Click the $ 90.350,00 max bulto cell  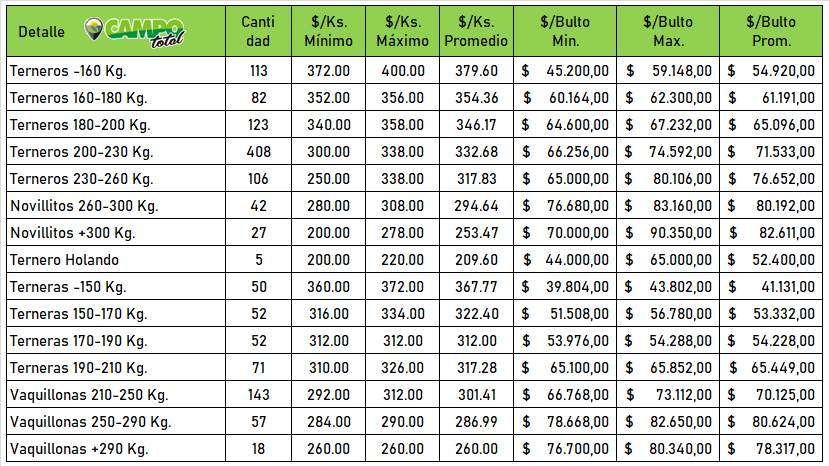[668, 233]
